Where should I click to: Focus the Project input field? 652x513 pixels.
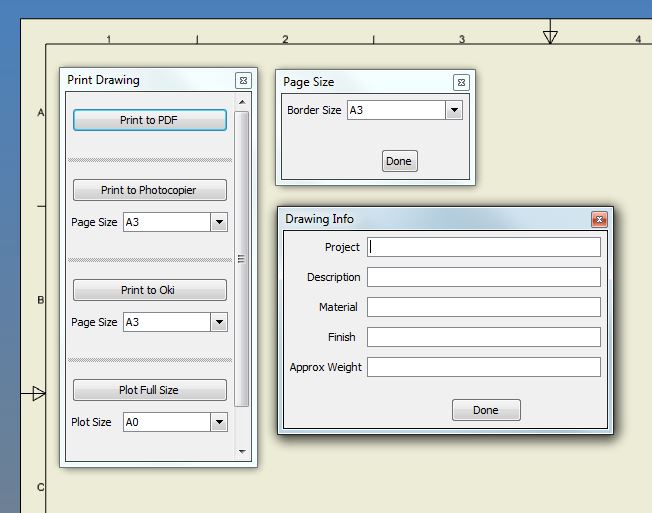coord(484,247)
